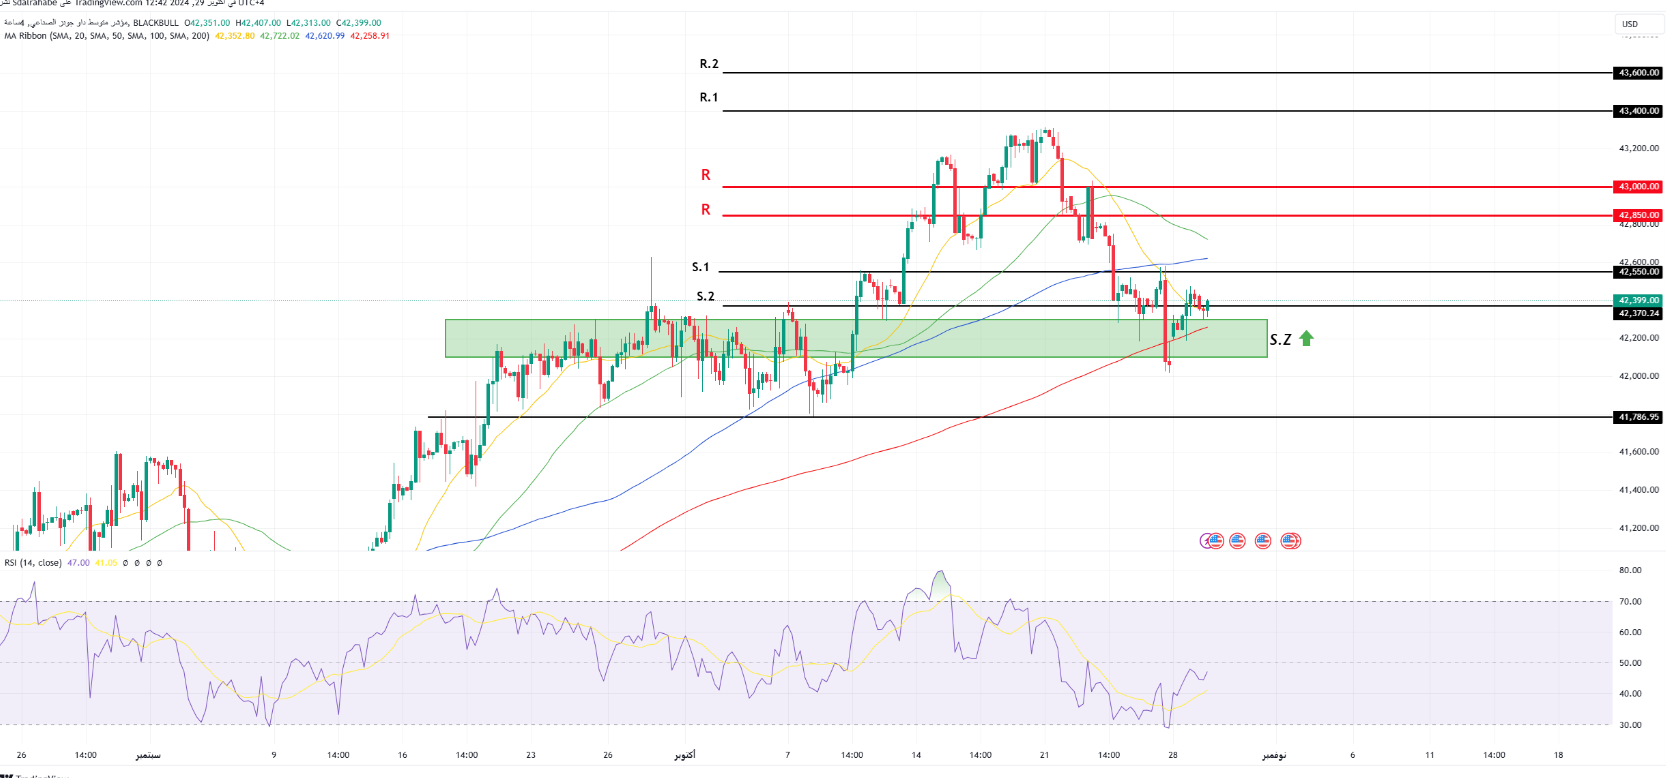Click the green SMA 50 value 42,722.02
The width and height of the screenshot is (1666, 778).
[x=280, y=36]
